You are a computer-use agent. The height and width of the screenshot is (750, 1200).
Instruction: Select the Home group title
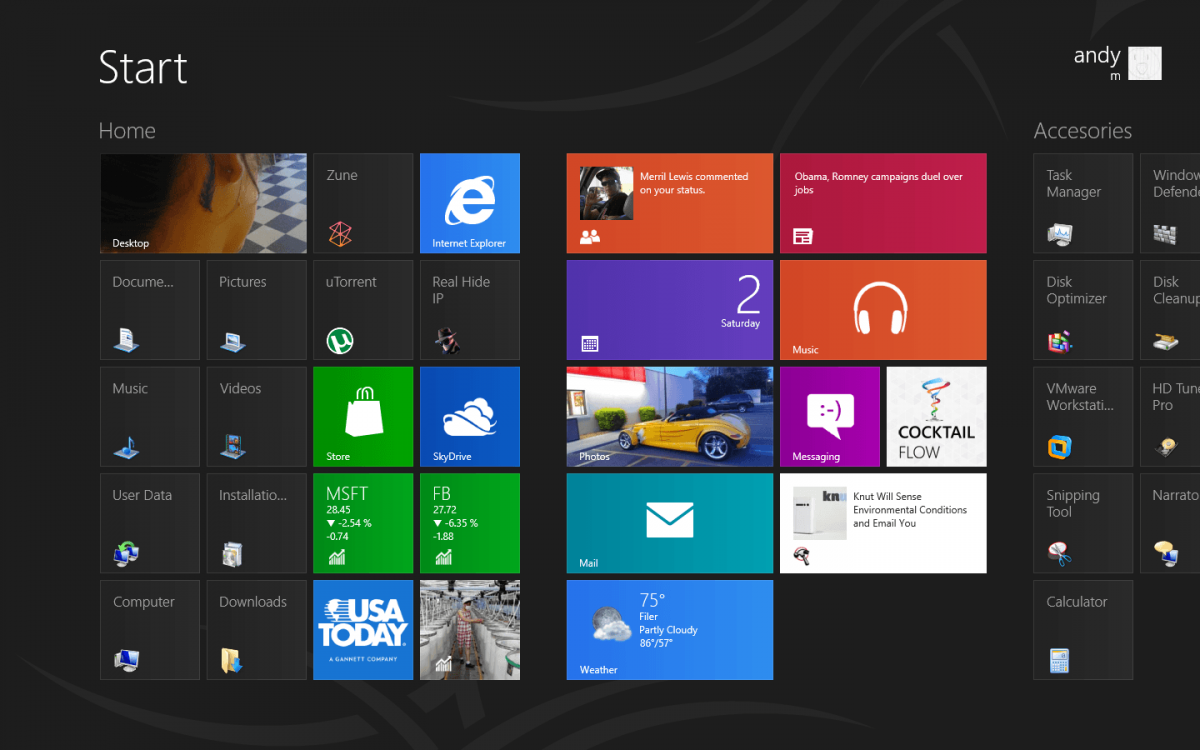pos(127,131)
